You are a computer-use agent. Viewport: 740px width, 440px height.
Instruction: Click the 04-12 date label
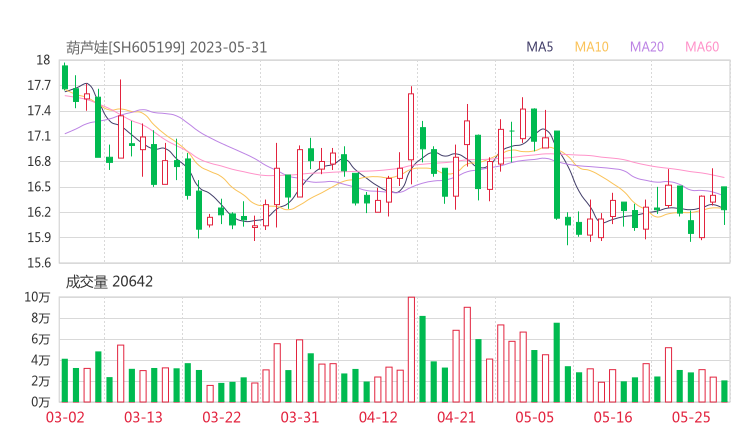pos(378,417)
